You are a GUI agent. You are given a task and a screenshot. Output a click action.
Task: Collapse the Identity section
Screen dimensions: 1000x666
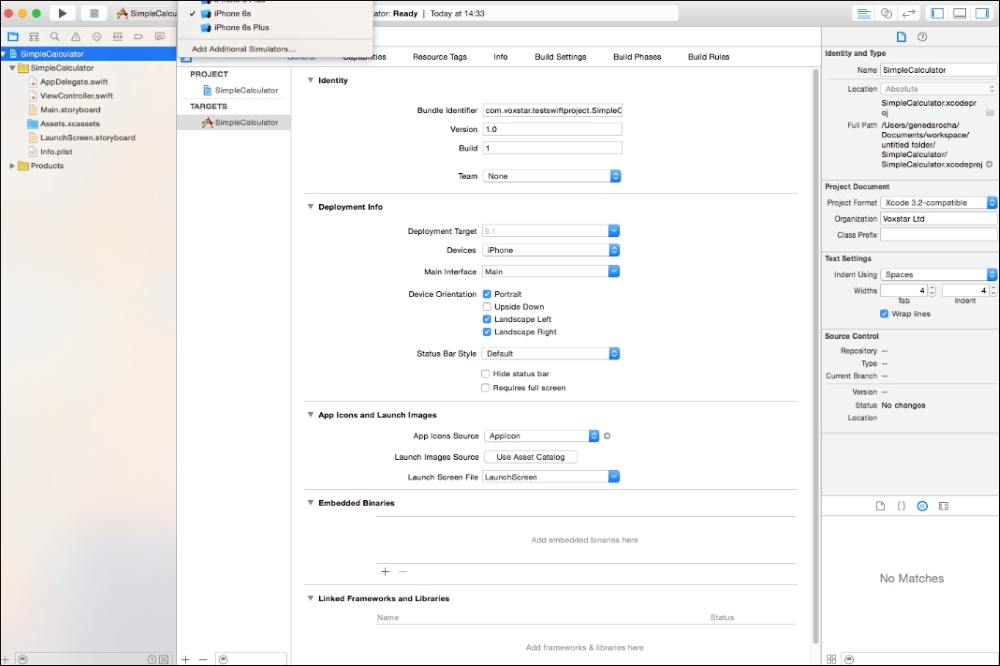point(311,80)
